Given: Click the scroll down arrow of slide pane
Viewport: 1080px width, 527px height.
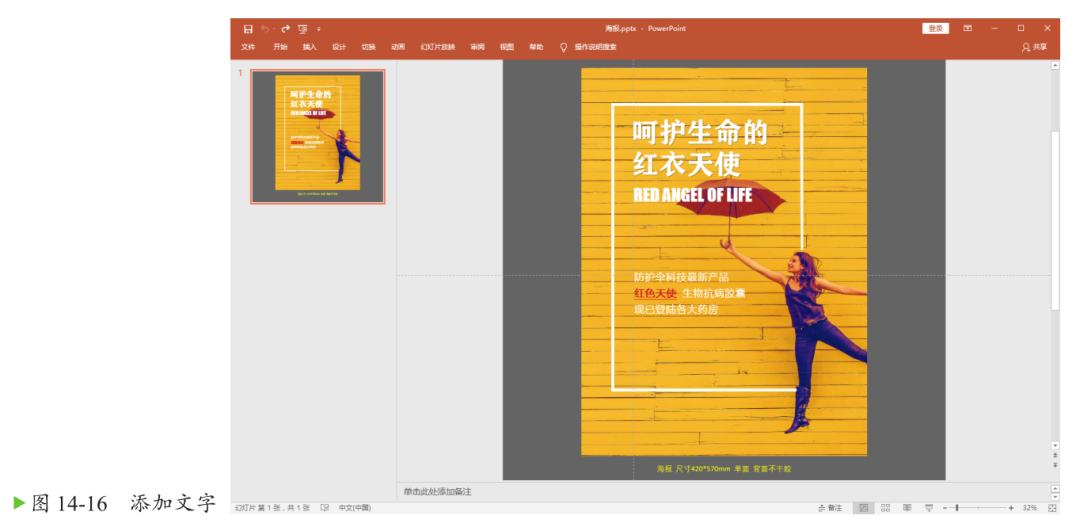Looking at the screenshot, I should (x=1055, y=445).
